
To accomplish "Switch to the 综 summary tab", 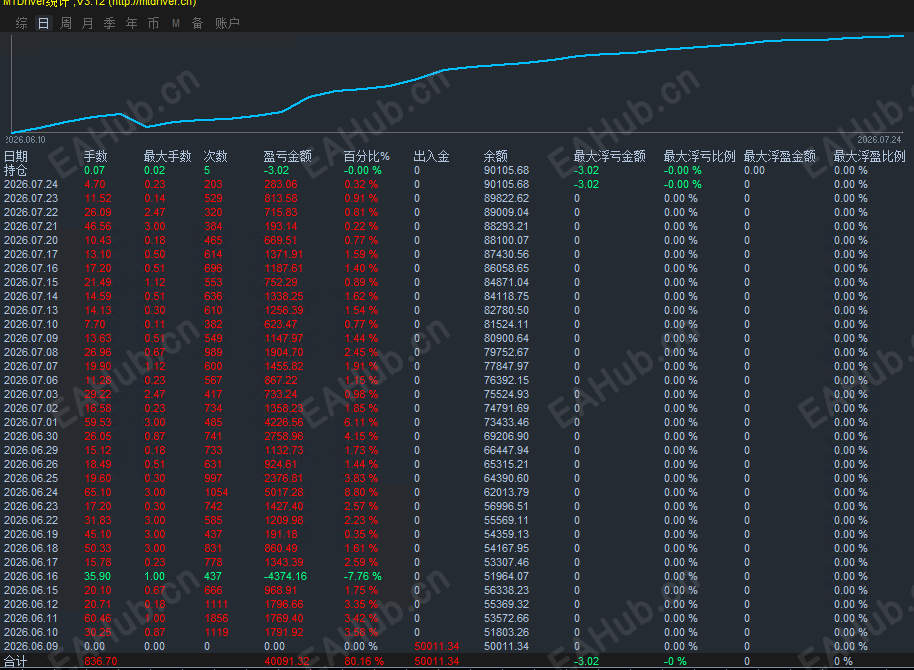I will (22, 23).
